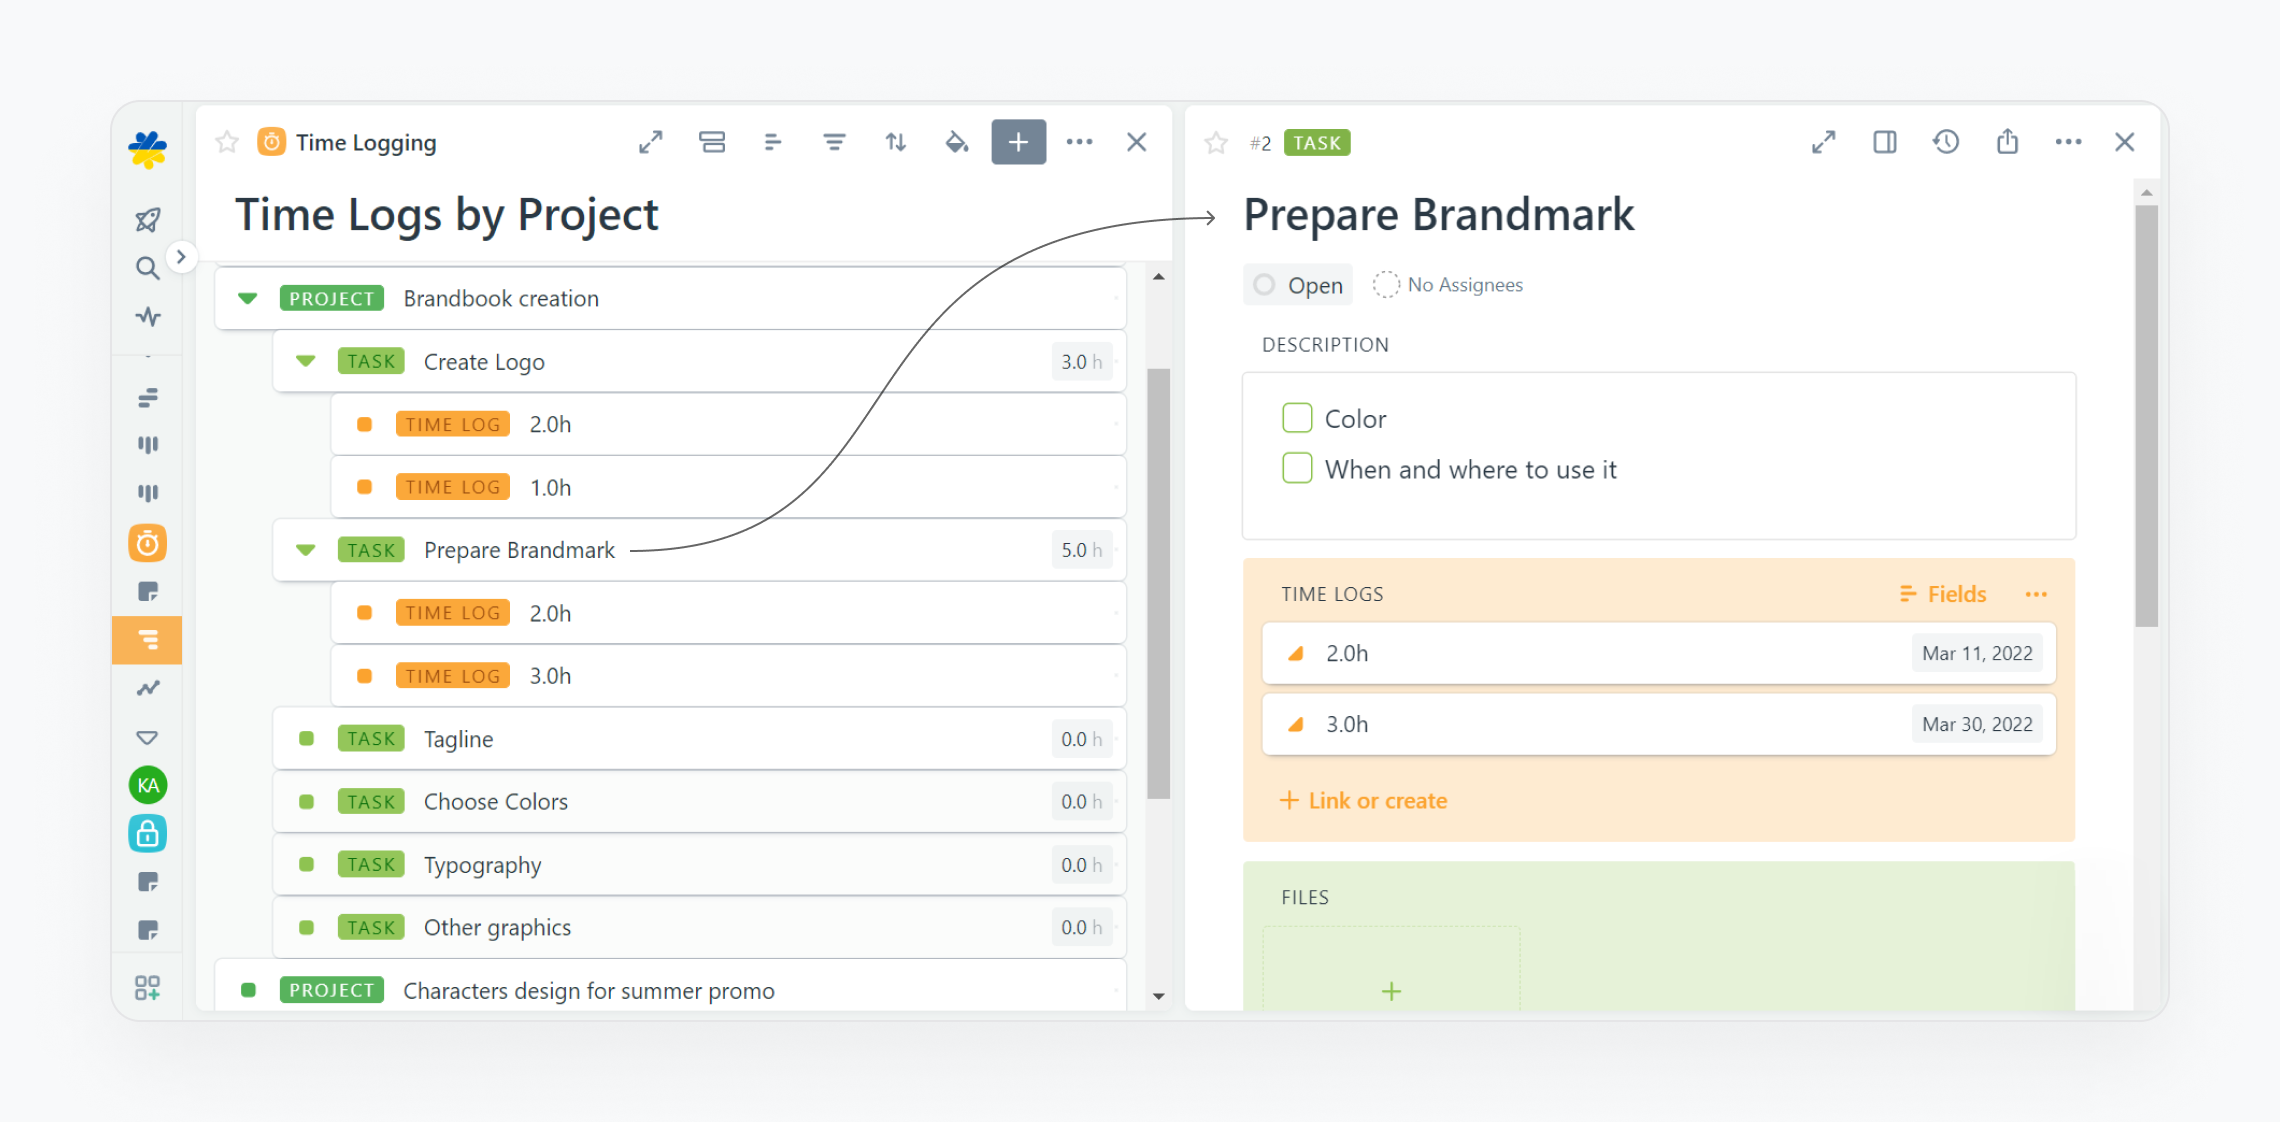
Task: Click the filter lines icon
Action: (x=834, y=142)
